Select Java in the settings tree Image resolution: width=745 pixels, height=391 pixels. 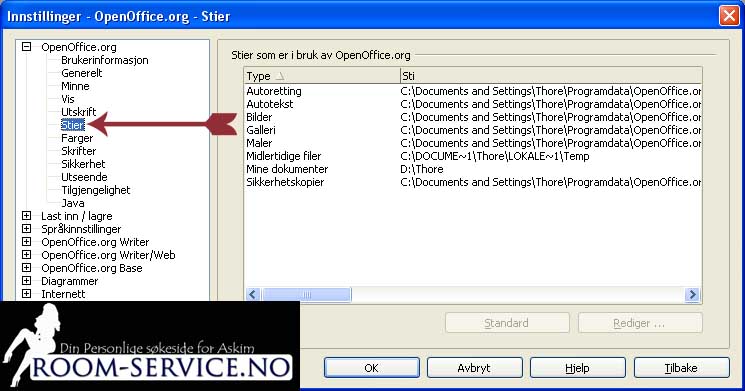[73, 203]
